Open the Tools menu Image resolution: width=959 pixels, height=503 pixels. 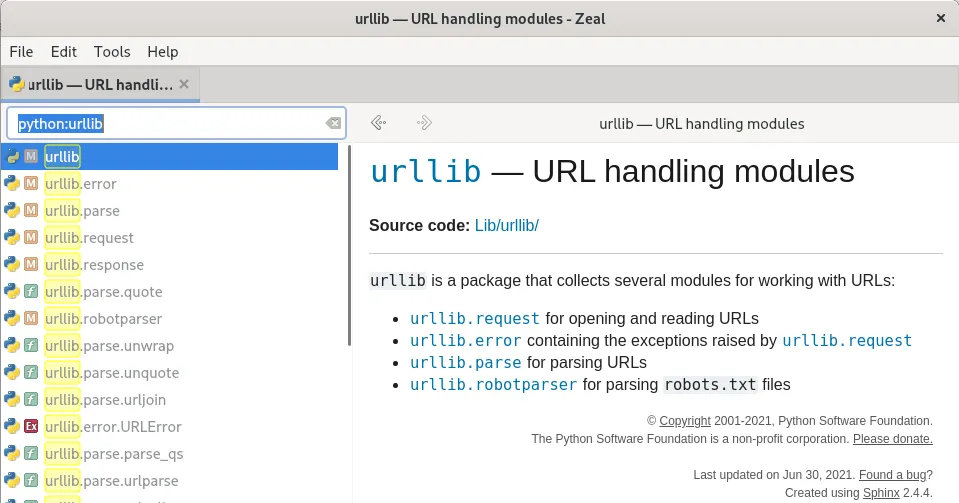coord(112,52)
